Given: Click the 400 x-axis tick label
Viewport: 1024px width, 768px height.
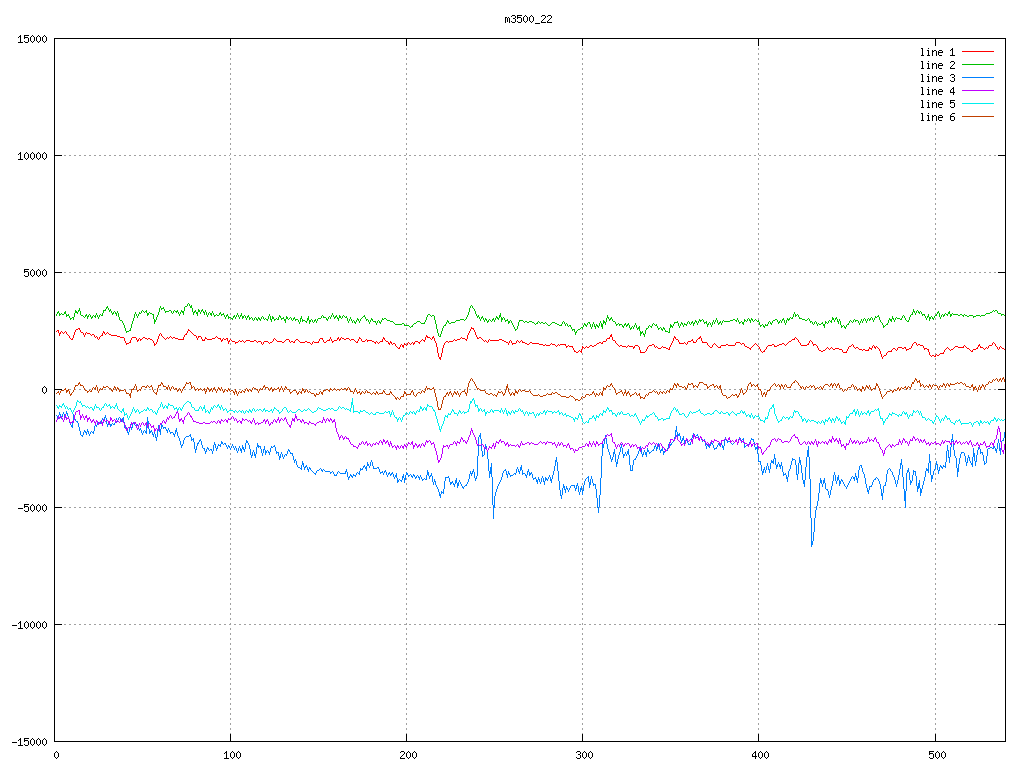Looking at the screenshot, I should click(x=759, y=755).
